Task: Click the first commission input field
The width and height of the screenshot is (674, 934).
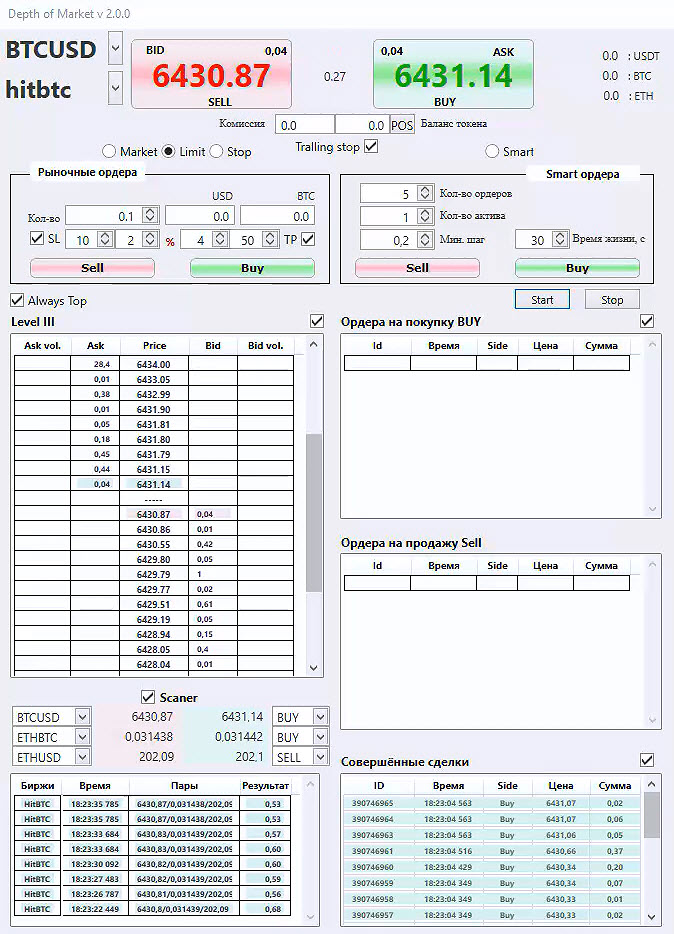Action: (305, 125)
